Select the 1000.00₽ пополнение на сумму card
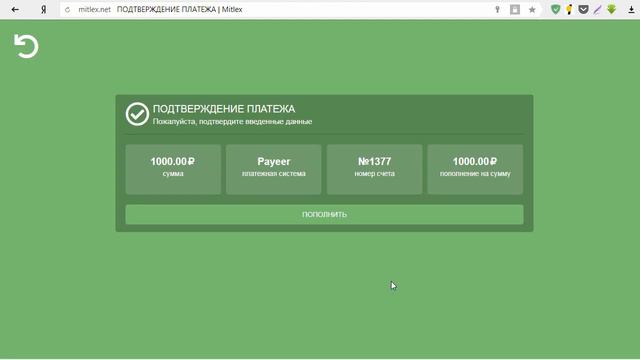Image resolution: width=640 pixels, height=360 pixels. tap(475, 169)
